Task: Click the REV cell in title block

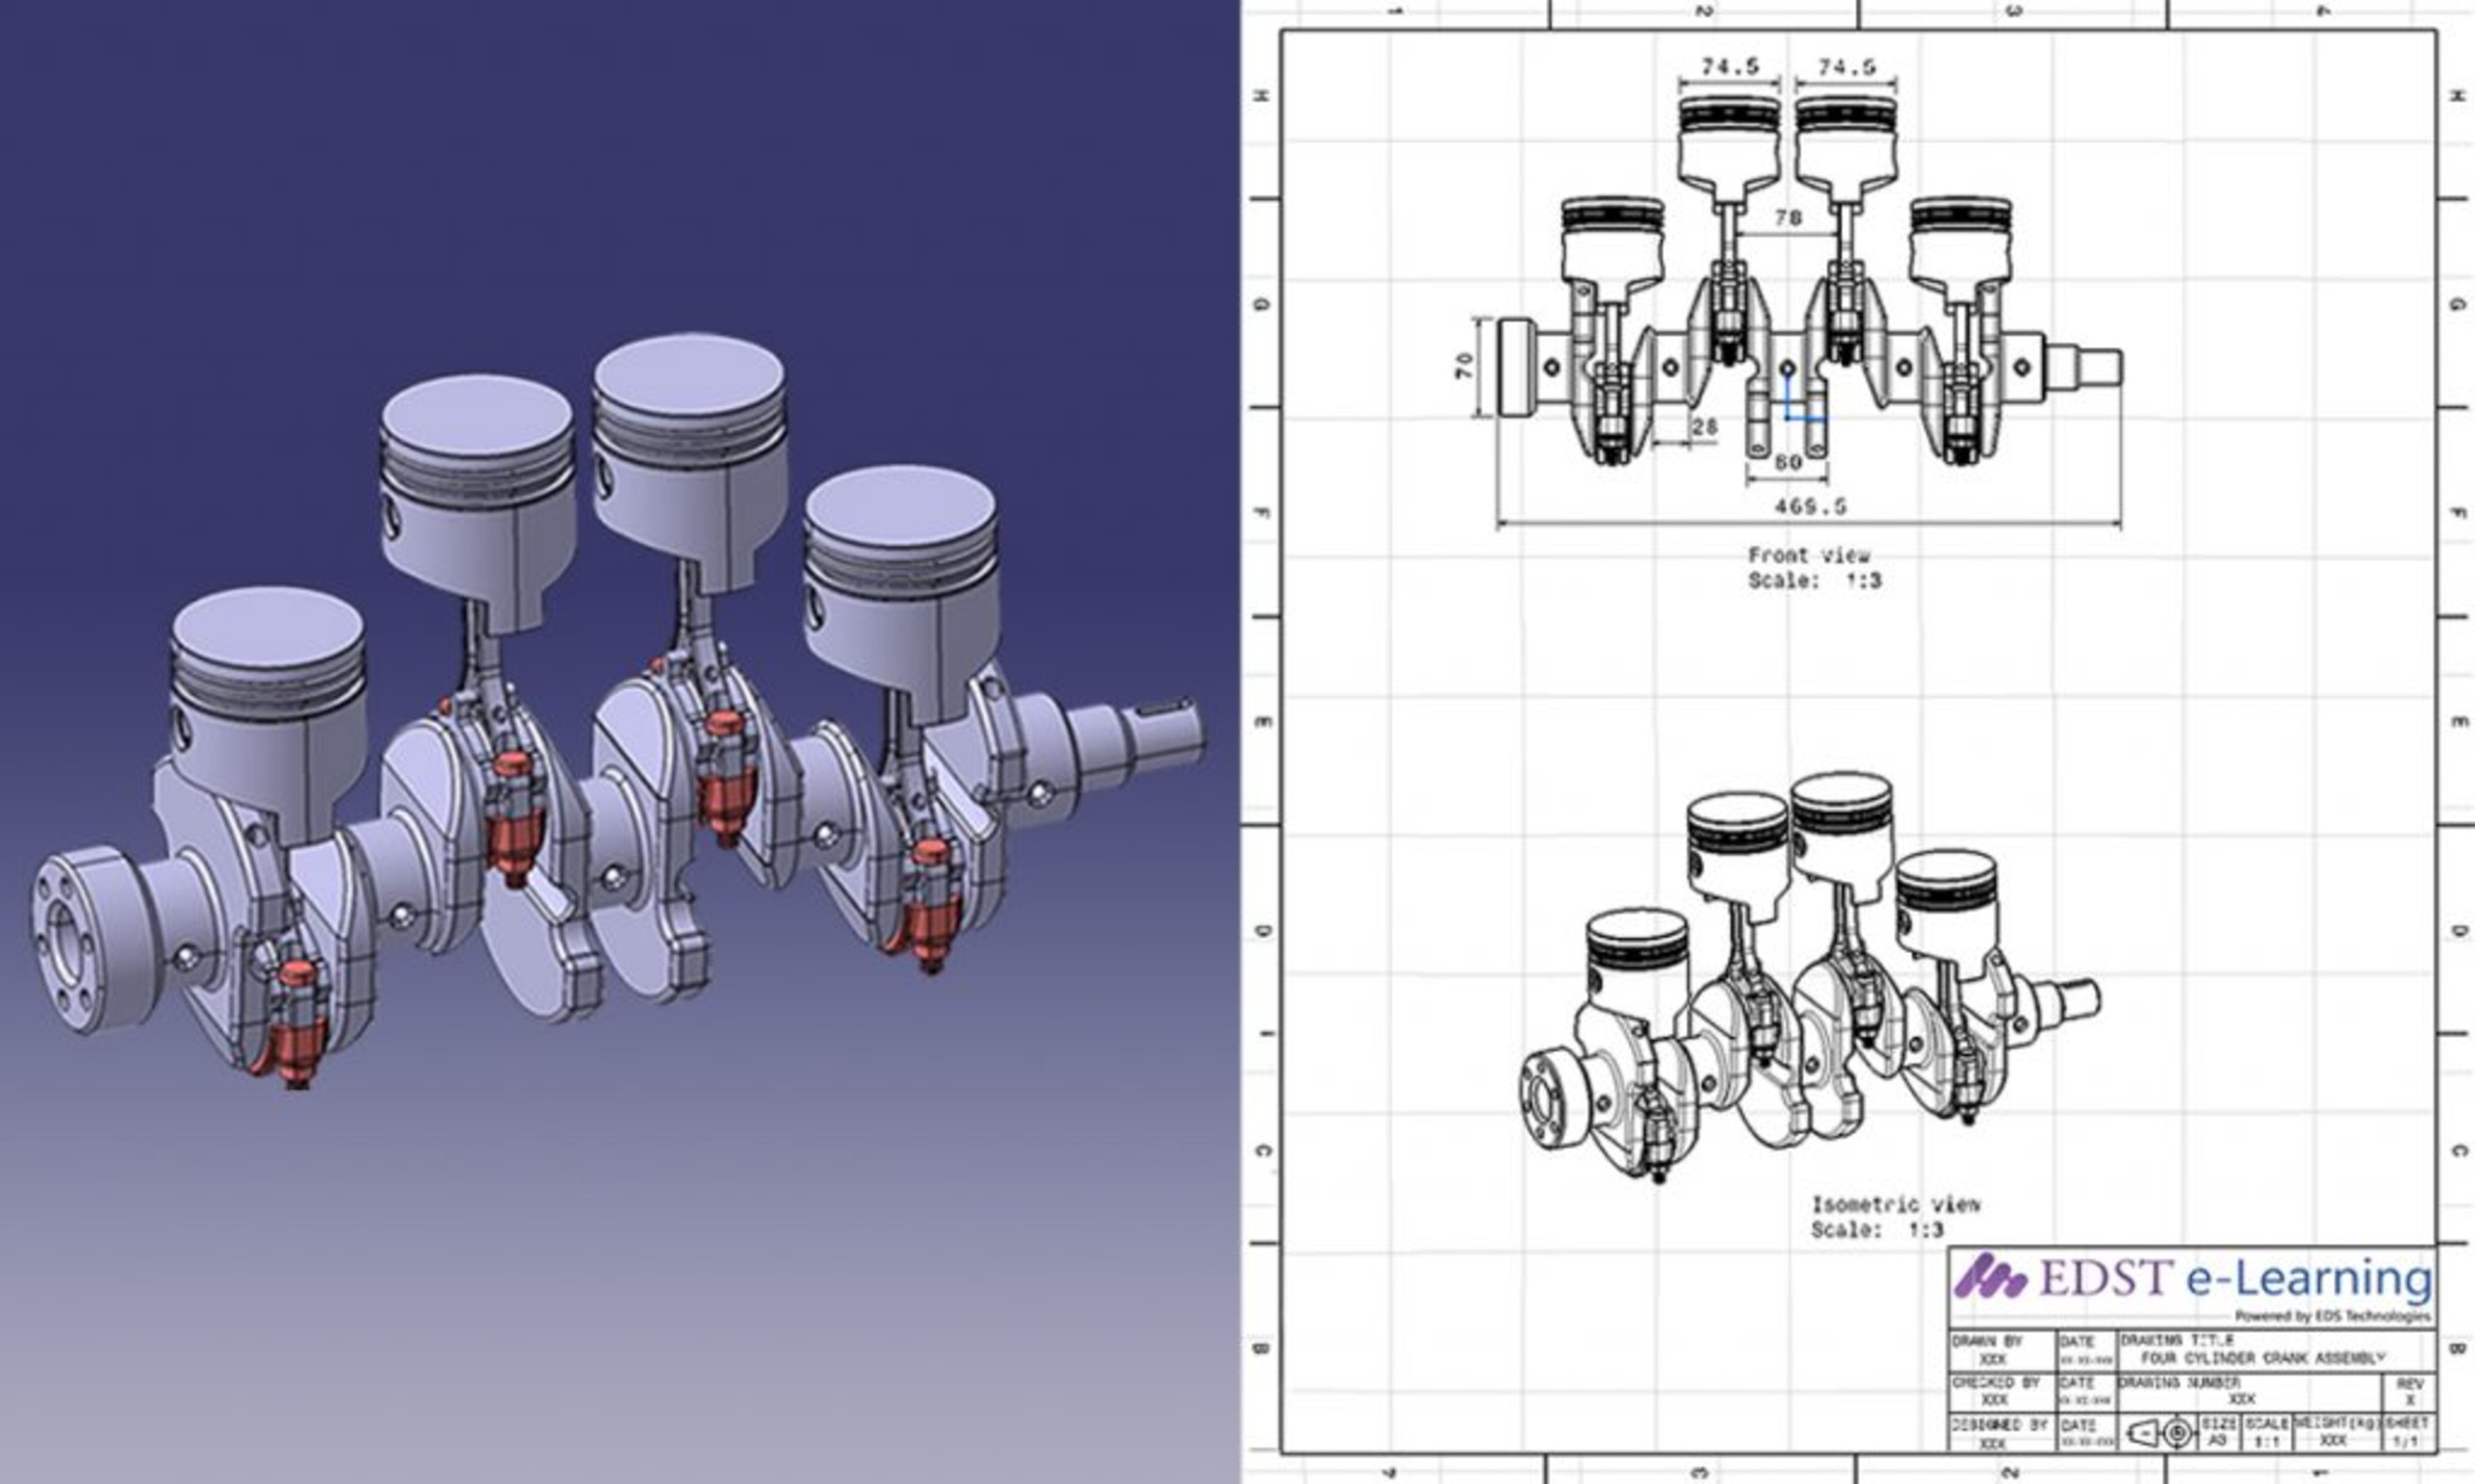Action: 2410,1391
